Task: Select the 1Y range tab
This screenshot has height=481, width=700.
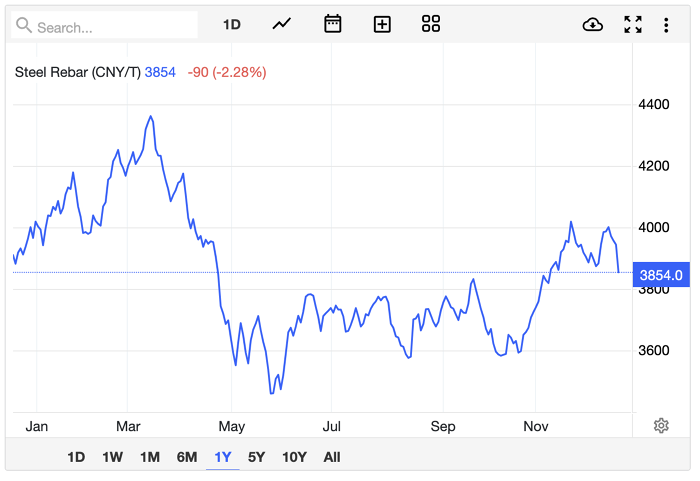Action: click(x=223, y=457)
